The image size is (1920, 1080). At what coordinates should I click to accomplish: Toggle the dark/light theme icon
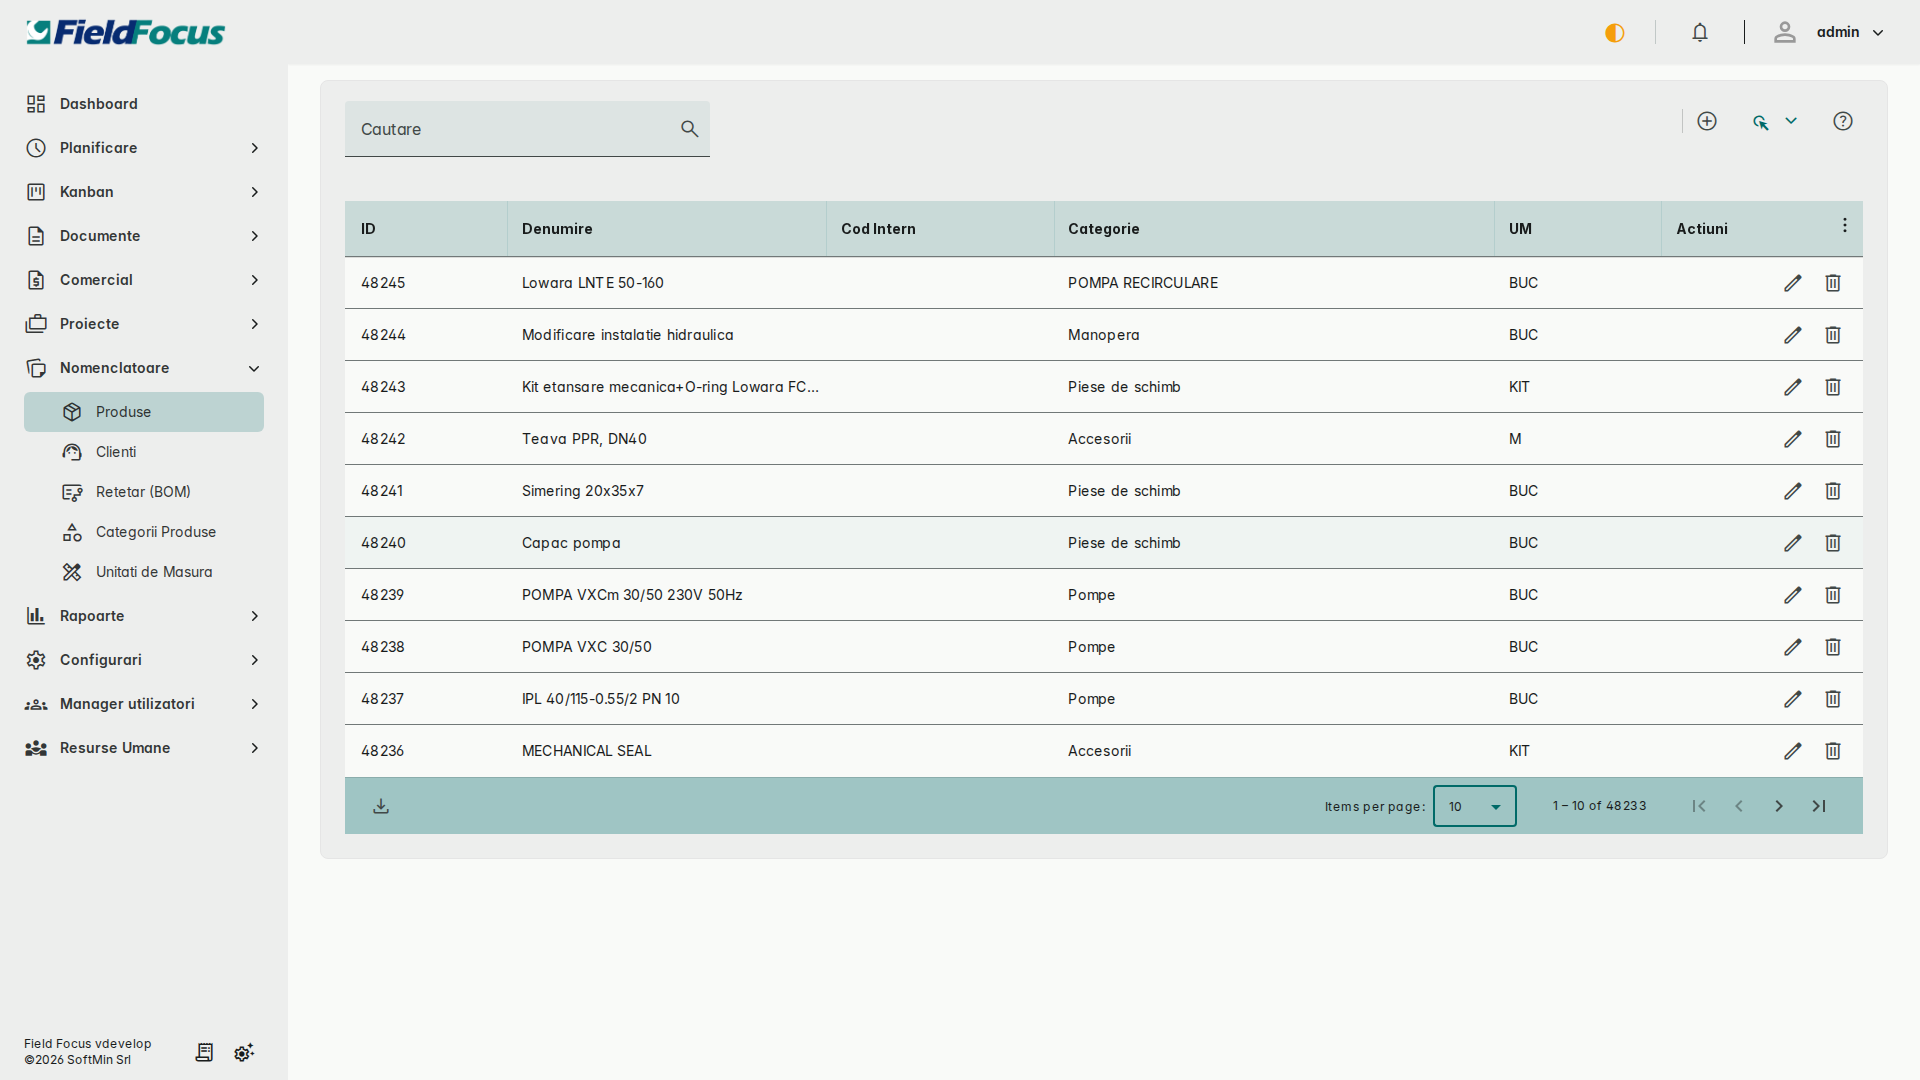tap(1615, 33)
